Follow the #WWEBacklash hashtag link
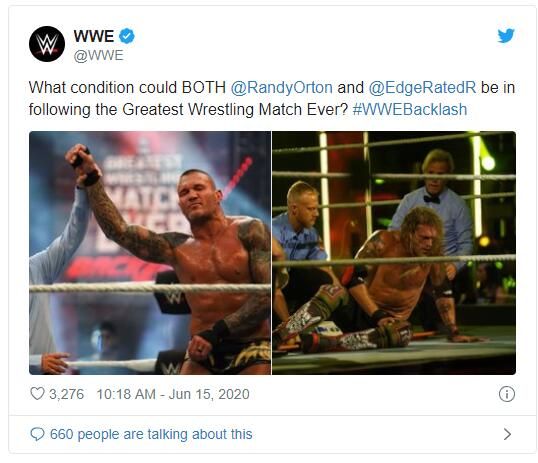This screenshot has width=538, height=463. (410, 109)
